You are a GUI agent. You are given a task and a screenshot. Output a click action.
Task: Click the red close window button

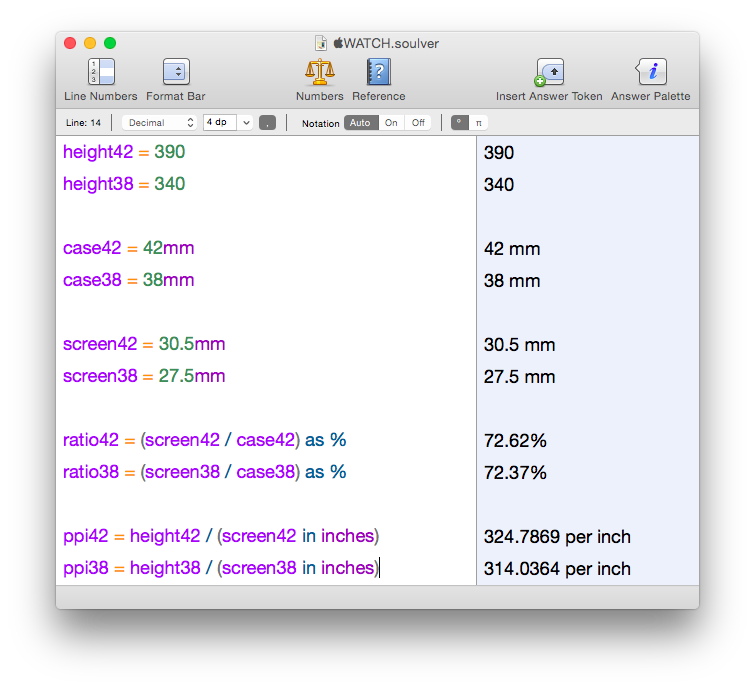coord(70,43)
